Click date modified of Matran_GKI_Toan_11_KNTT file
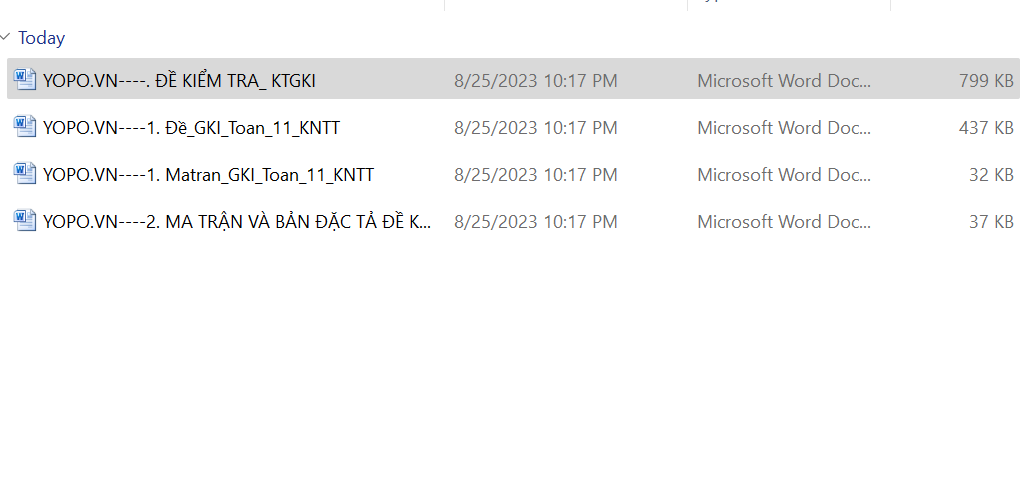 (535, 175)
